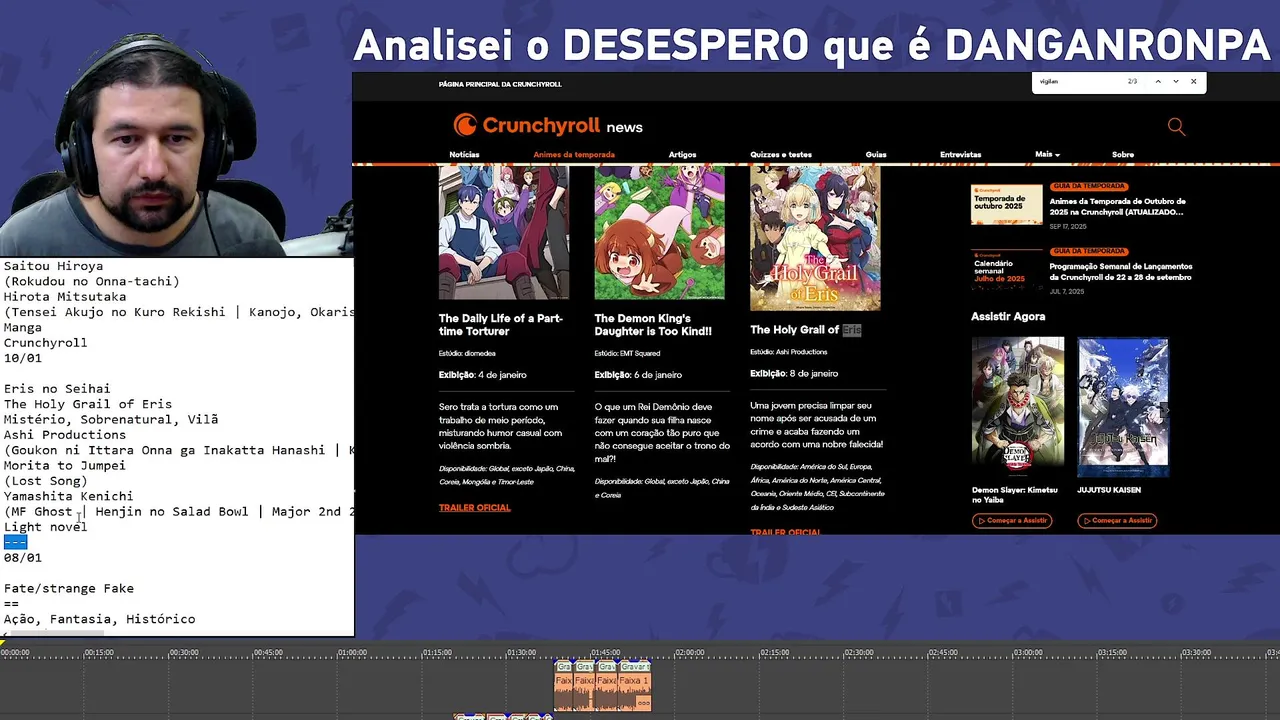
Task: Go to next find-in-page match
Action: (1175, 81)
